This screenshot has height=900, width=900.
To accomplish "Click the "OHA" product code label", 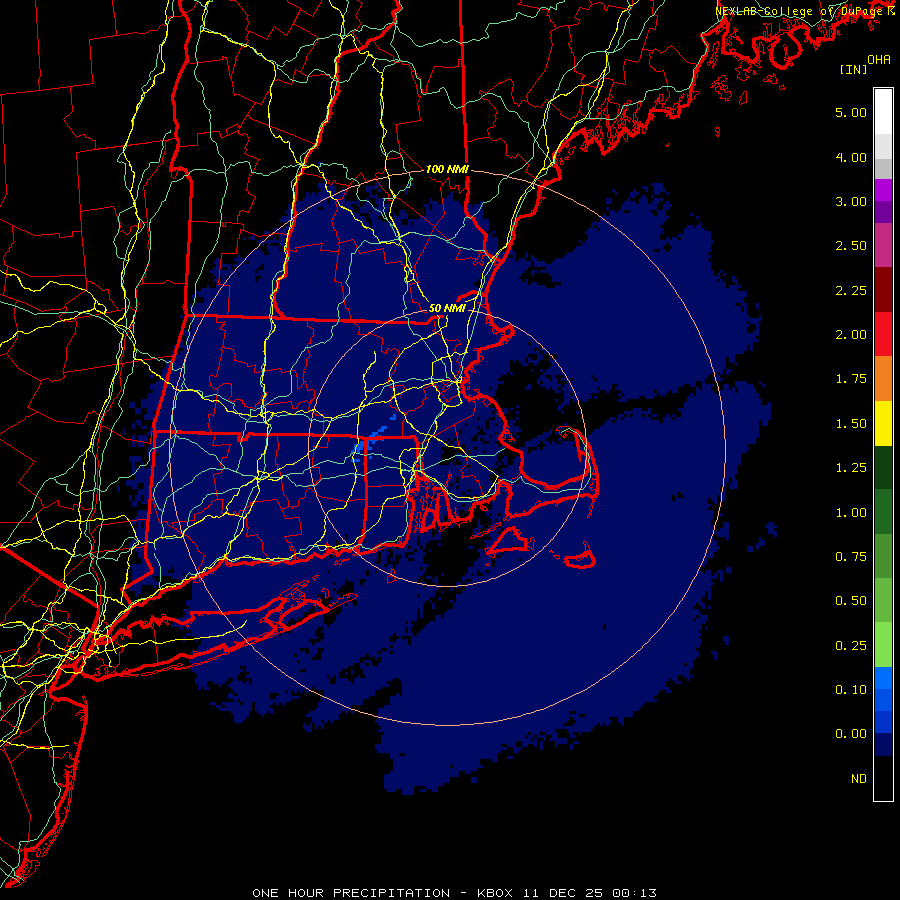I will click(879, 60).
